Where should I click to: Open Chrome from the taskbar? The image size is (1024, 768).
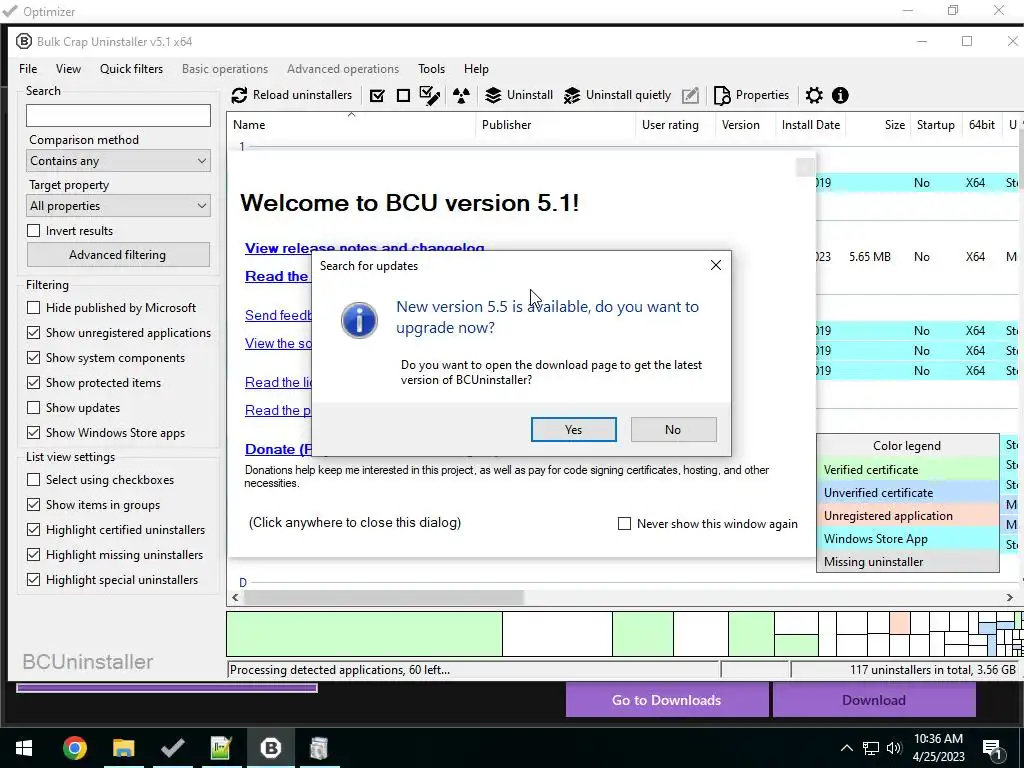point(74,748)
